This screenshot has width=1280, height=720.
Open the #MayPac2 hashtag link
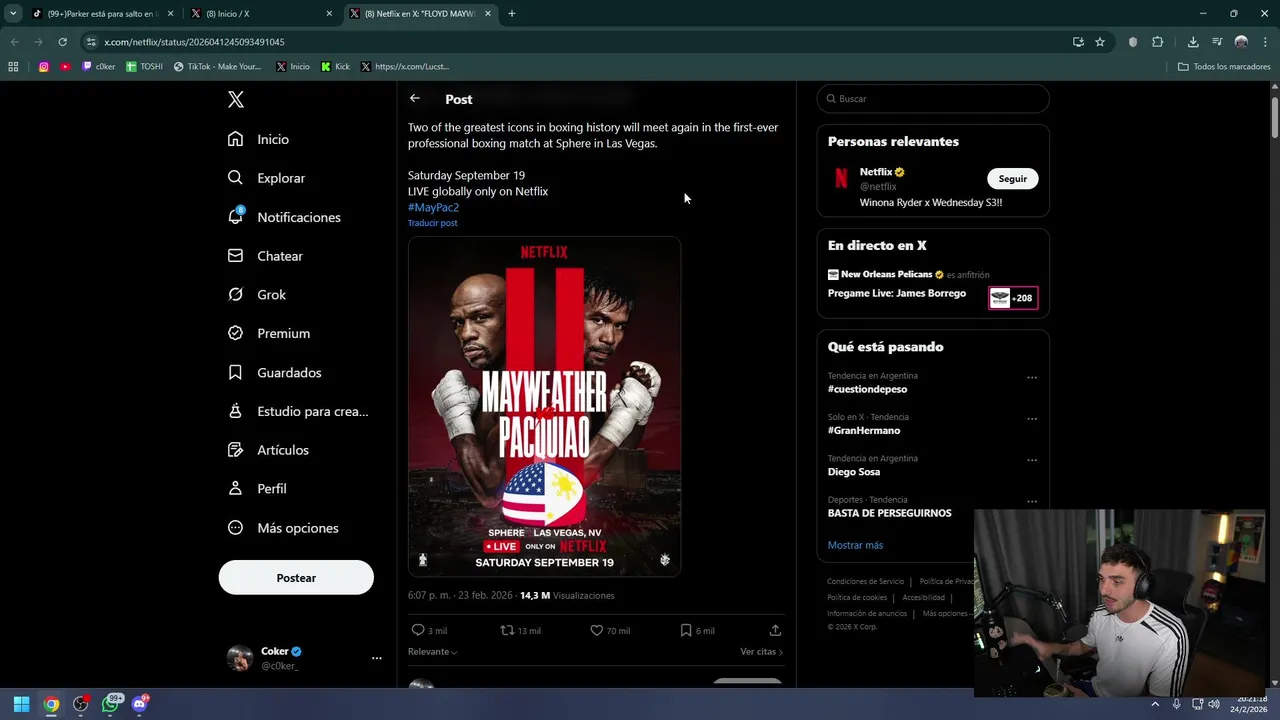(x=433, y=207)
